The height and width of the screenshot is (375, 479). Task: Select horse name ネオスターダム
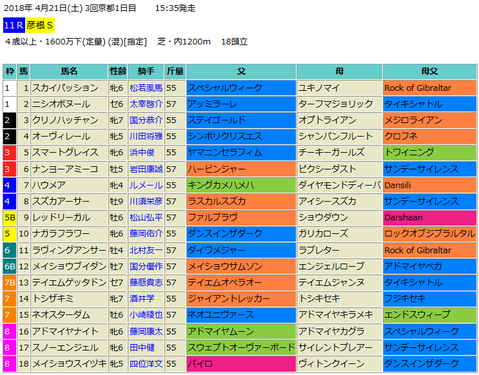[x=61, y=315]
